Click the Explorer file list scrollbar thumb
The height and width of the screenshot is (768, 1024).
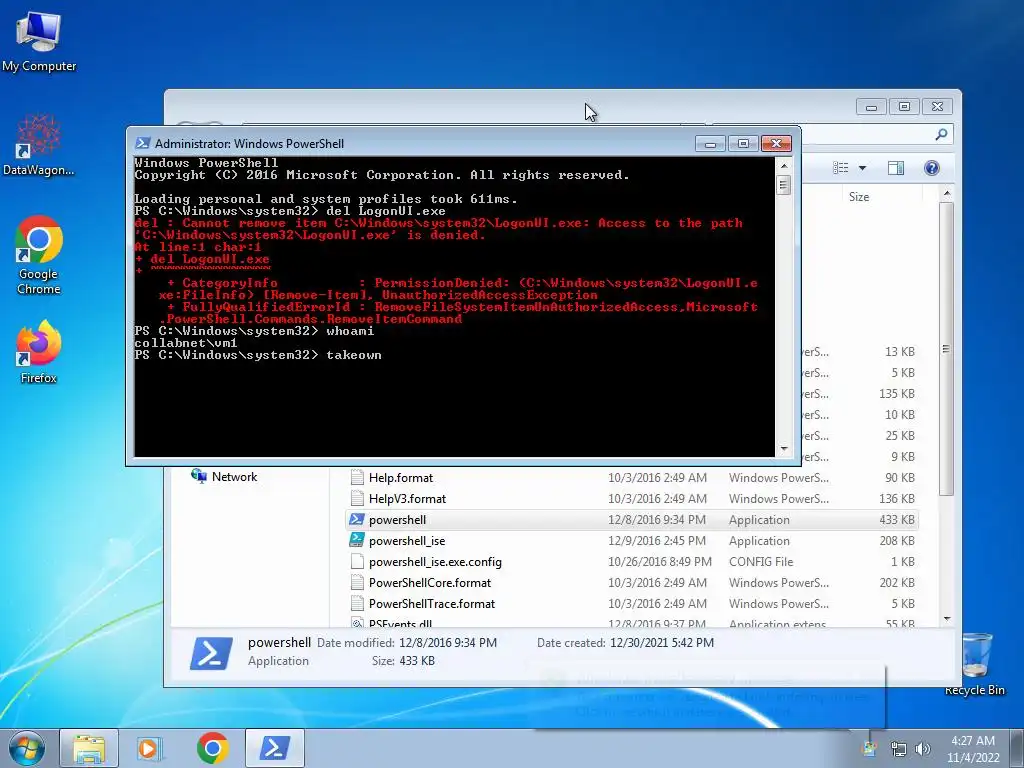[947, 348]
